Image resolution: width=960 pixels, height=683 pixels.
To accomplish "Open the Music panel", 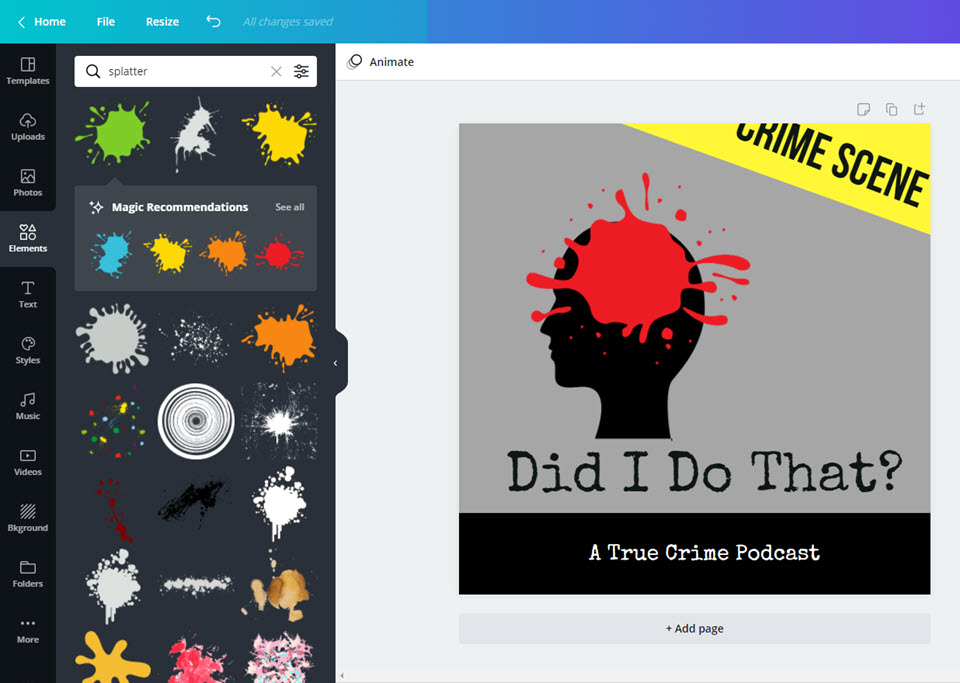I will [28, 406].
